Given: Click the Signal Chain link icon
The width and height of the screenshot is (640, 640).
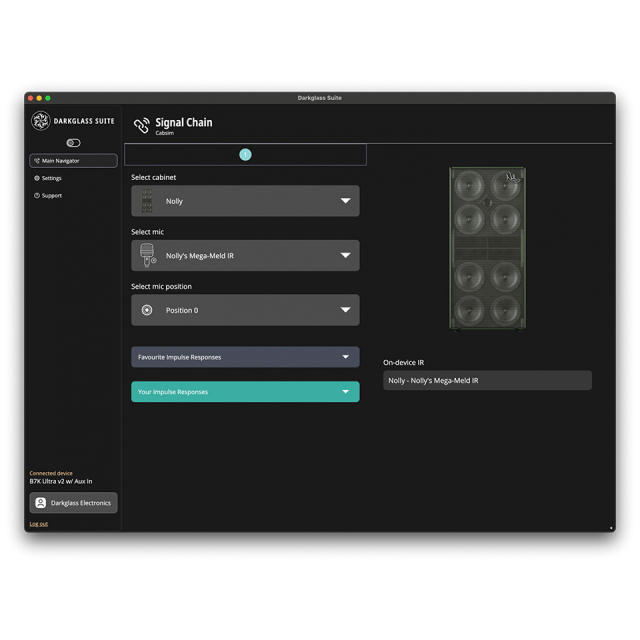Looking at the screenshot, I should point(142,126).
